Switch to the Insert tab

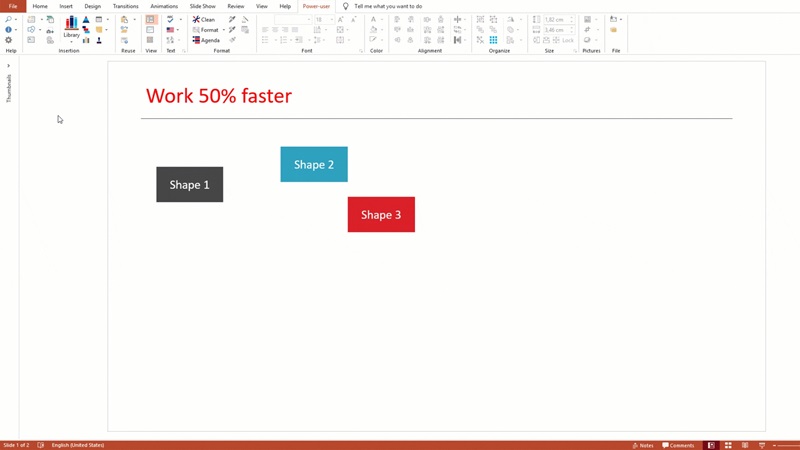click(x=66, y=6)
